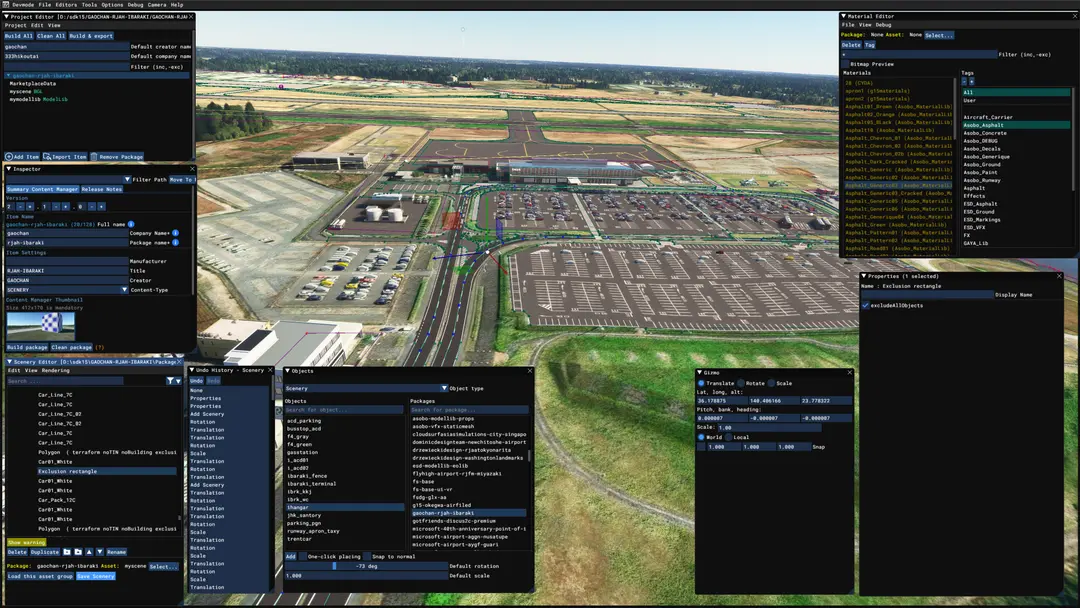This screenshot has width=1080, height=608.
Task: Click the info icon next to Company Name
Action: (x=176, y=233)
